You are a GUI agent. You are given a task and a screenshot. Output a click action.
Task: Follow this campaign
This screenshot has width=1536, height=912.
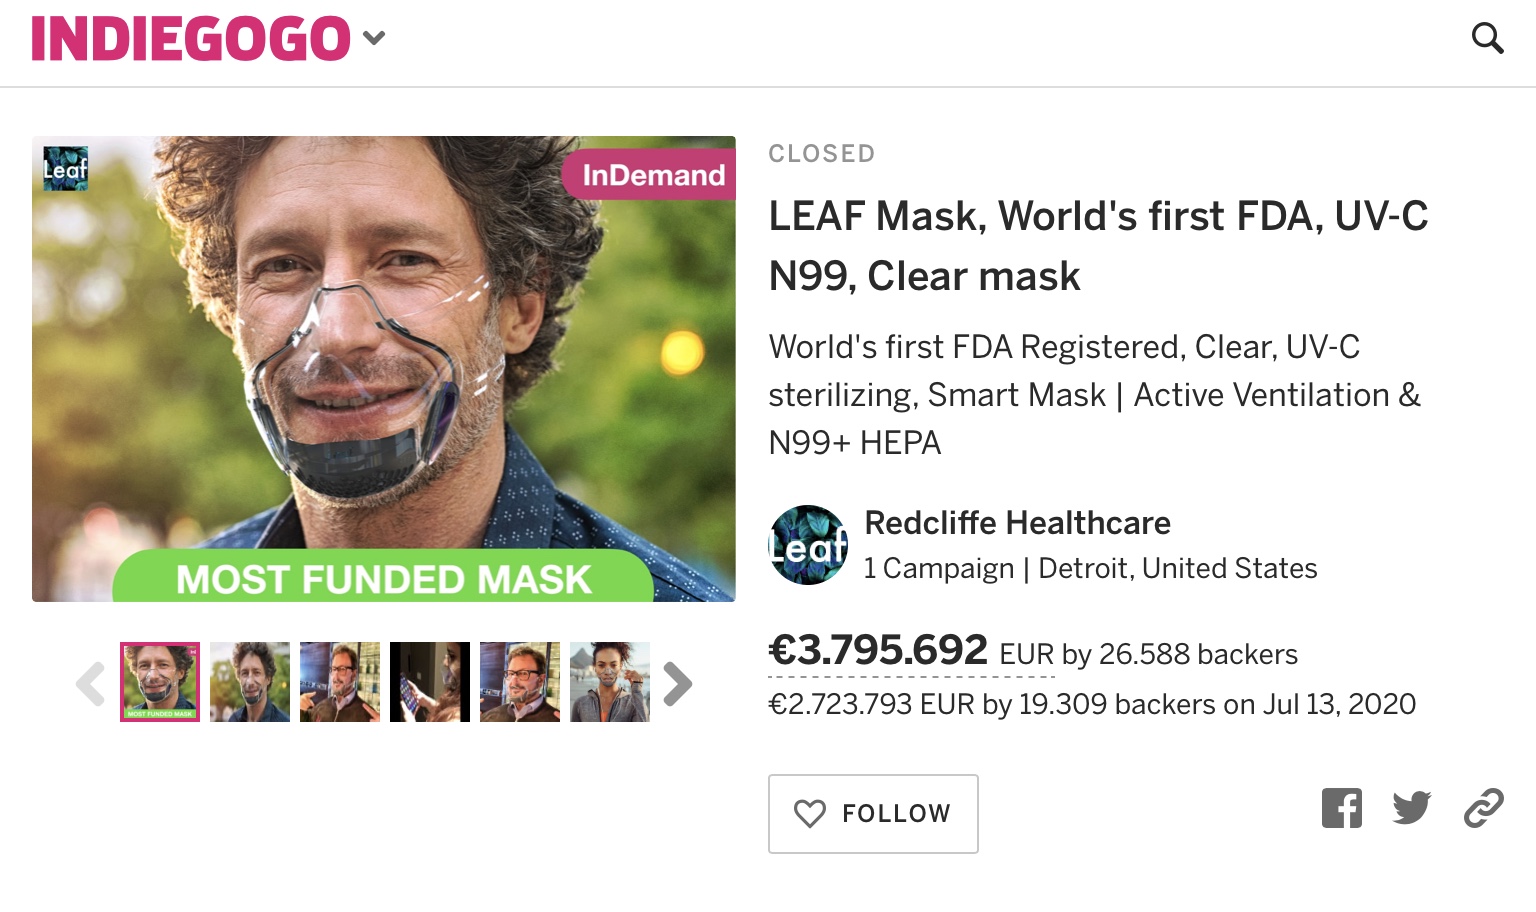click(x=872, y=813)
